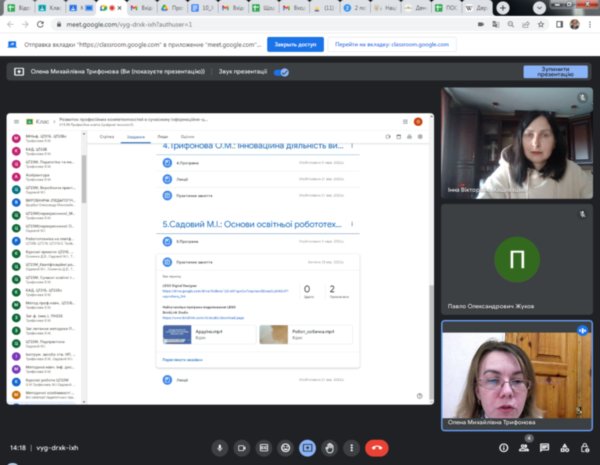This screenshot has width=600, height=465.
Task: Click the blue 'Закрыть доступ' button
Action: 295,45
